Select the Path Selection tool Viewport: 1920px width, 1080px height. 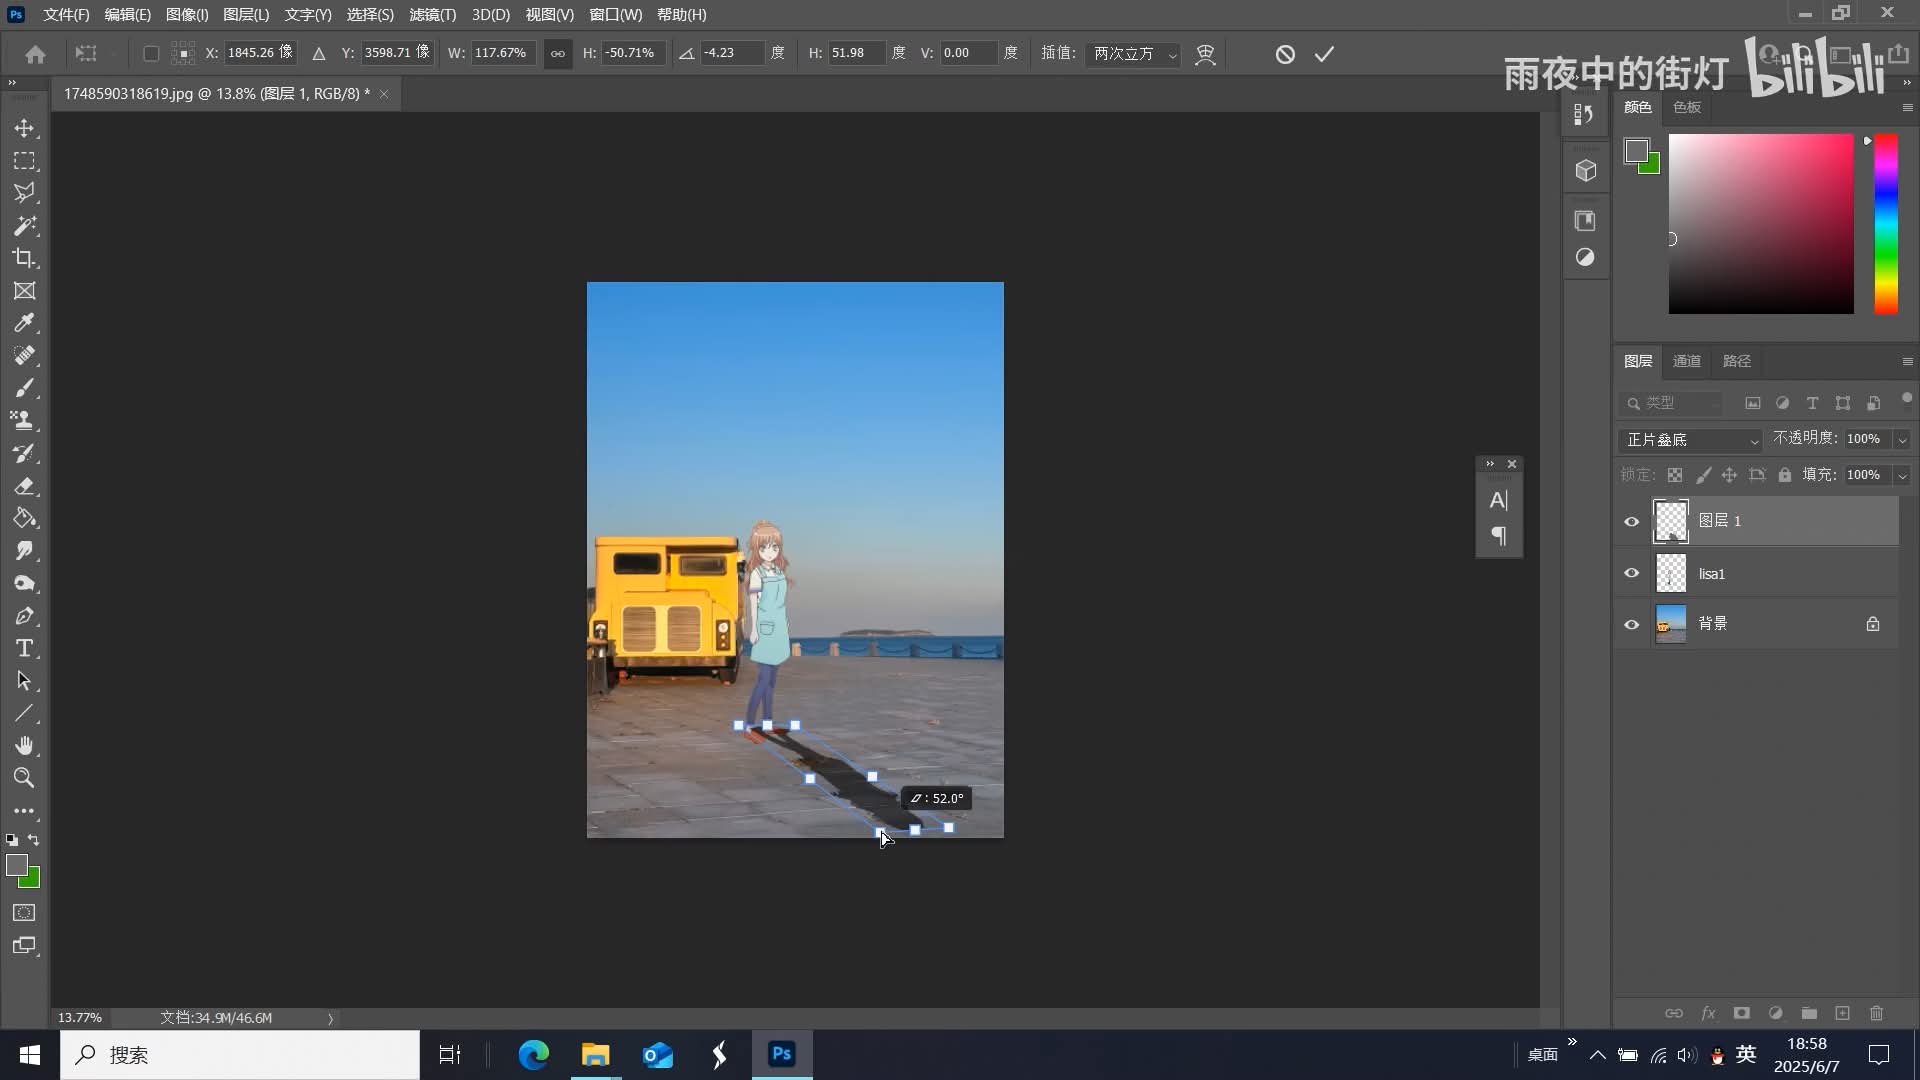[x=24, y=681]
